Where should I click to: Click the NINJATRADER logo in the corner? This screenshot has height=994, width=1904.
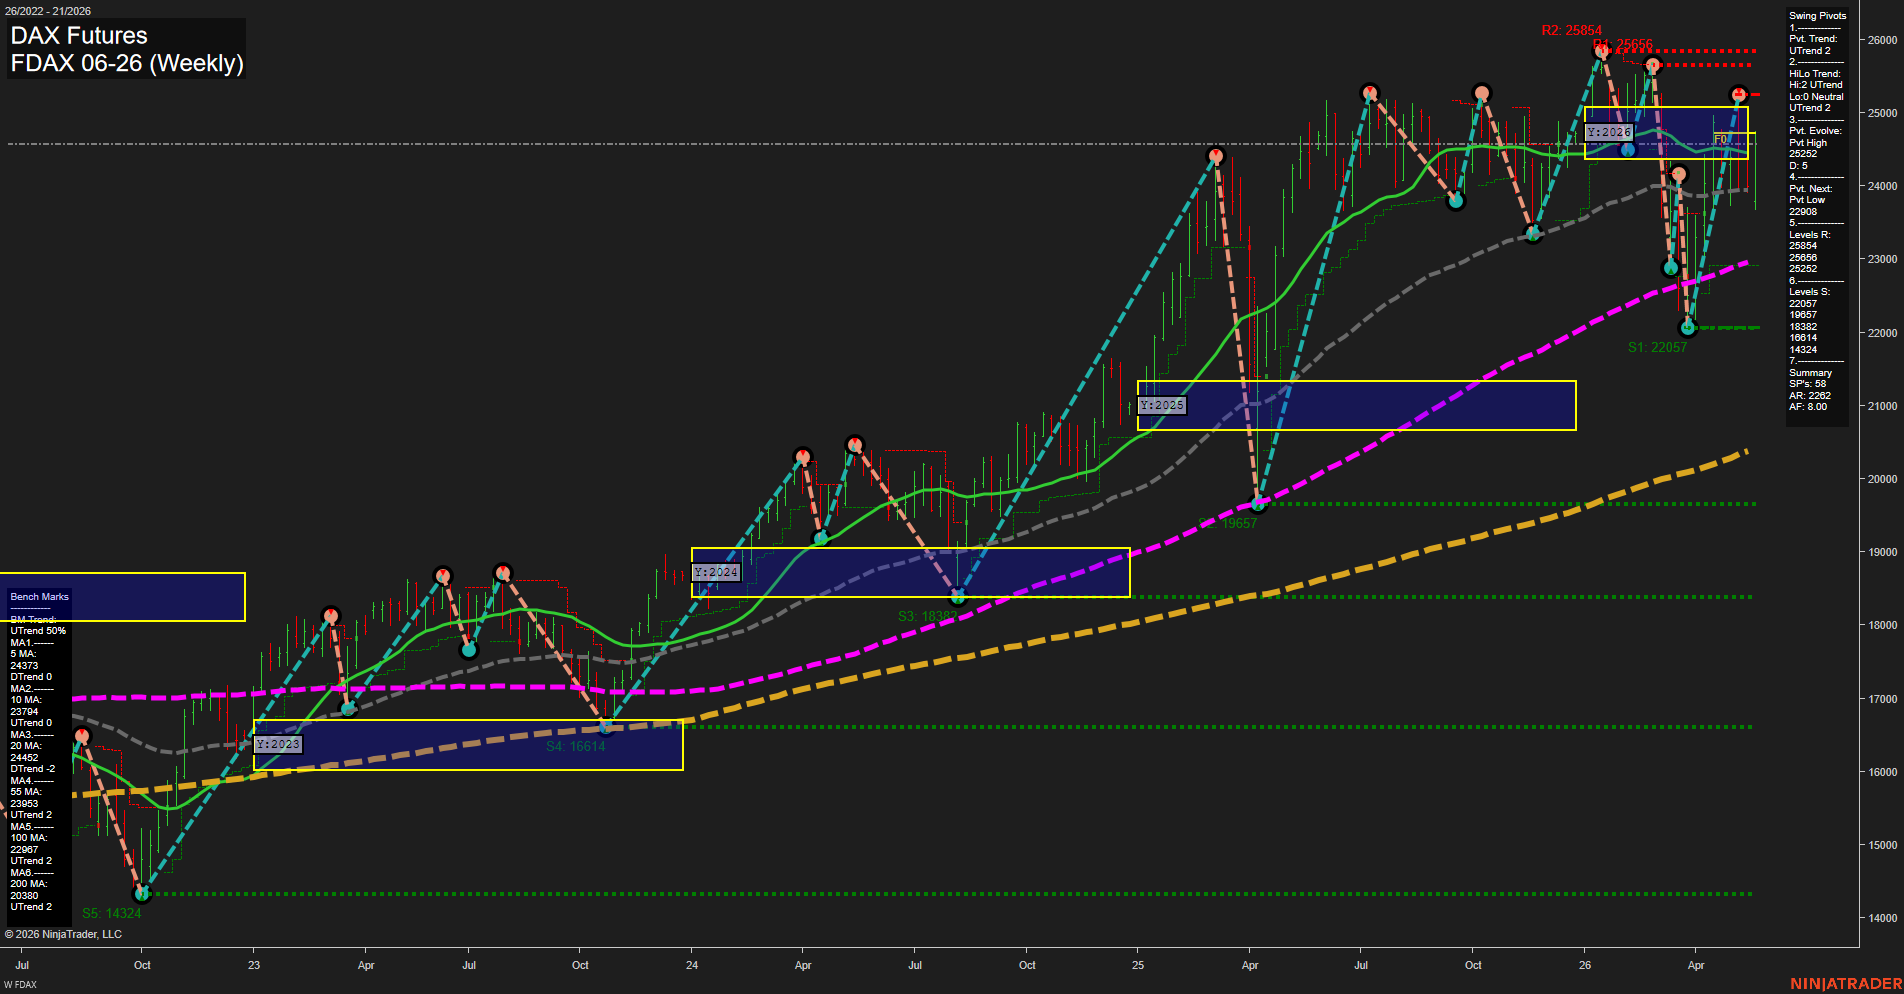tap(1846, 984)
